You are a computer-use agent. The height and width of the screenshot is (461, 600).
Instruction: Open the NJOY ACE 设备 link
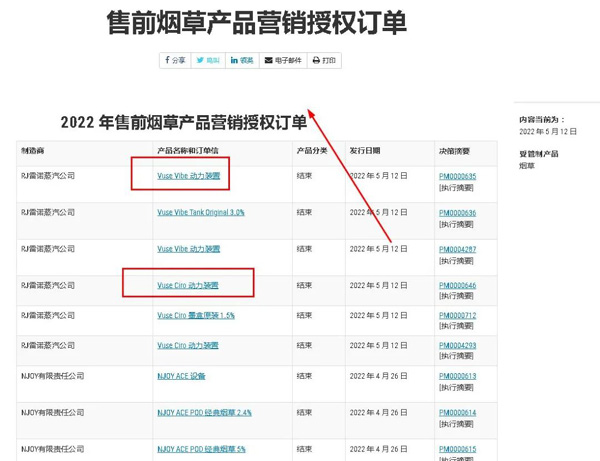click(x=181, y=376)
